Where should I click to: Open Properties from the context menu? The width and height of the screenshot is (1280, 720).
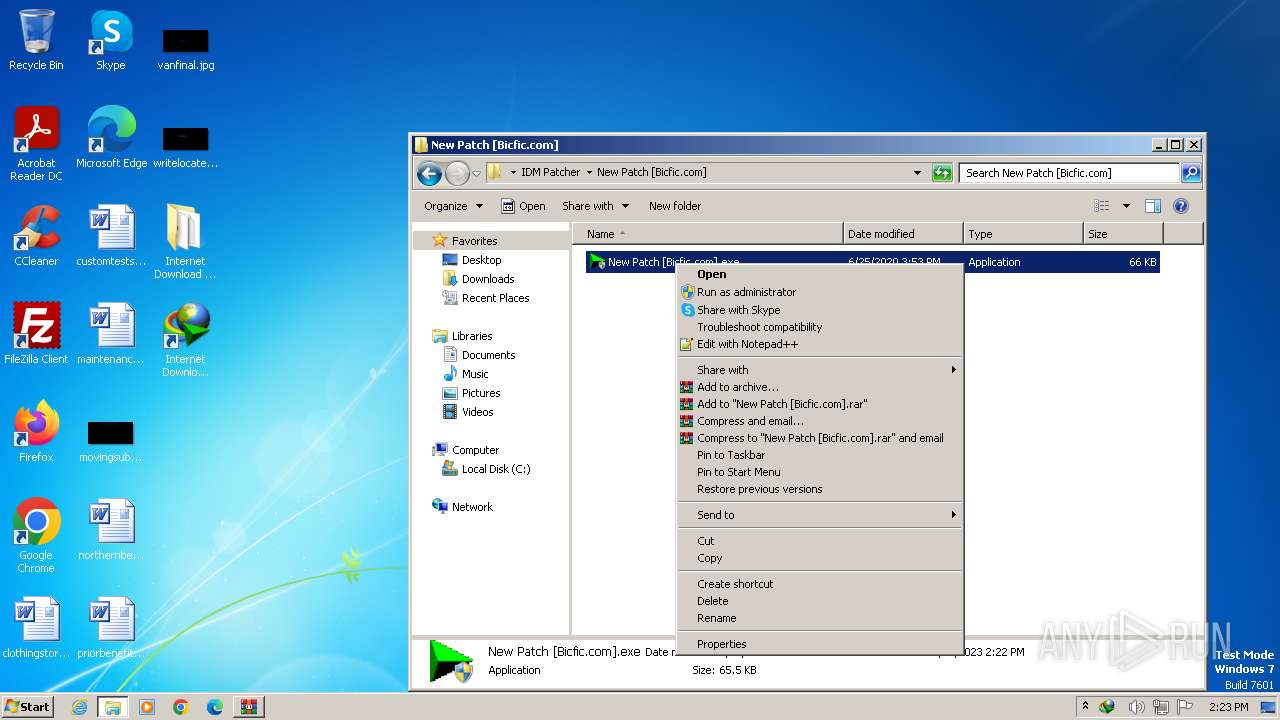[819, 644]
